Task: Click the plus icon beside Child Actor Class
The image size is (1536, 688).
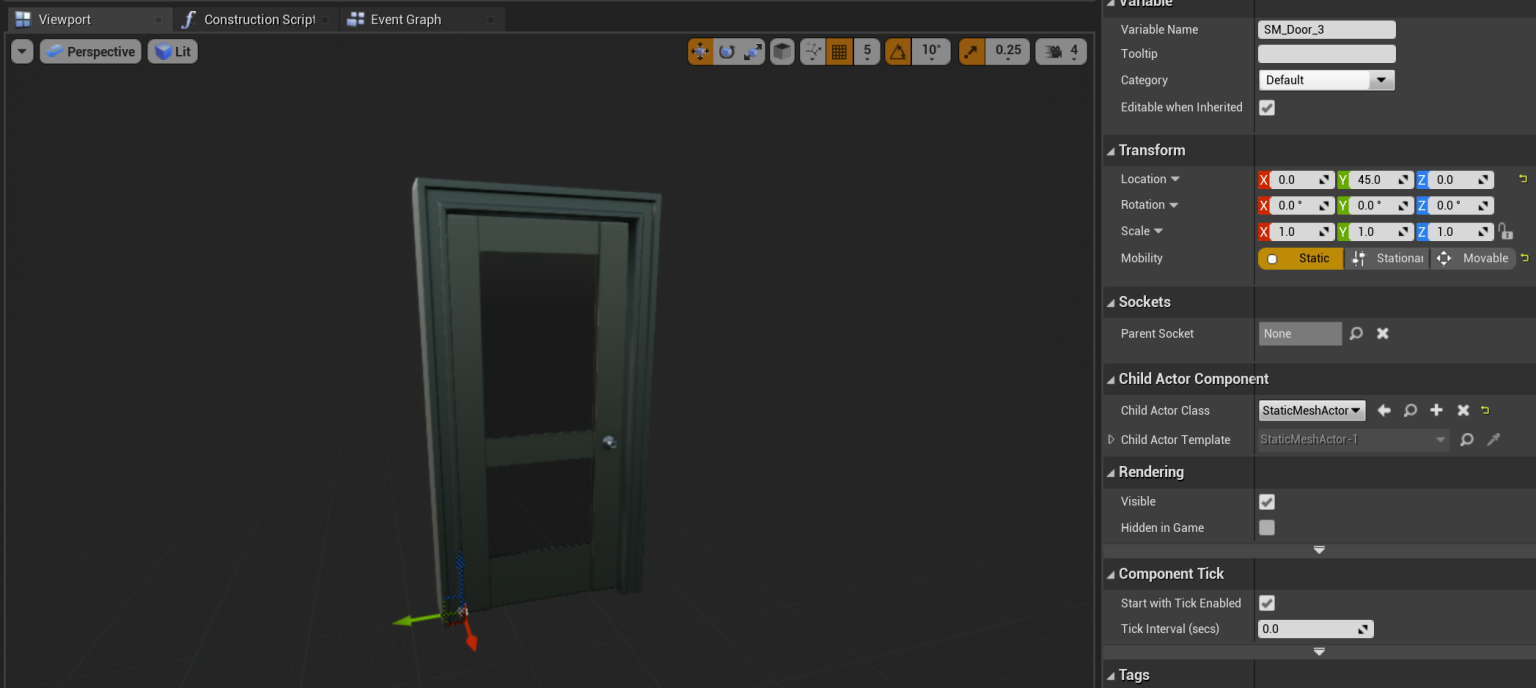Action: tap(1436, 411)
